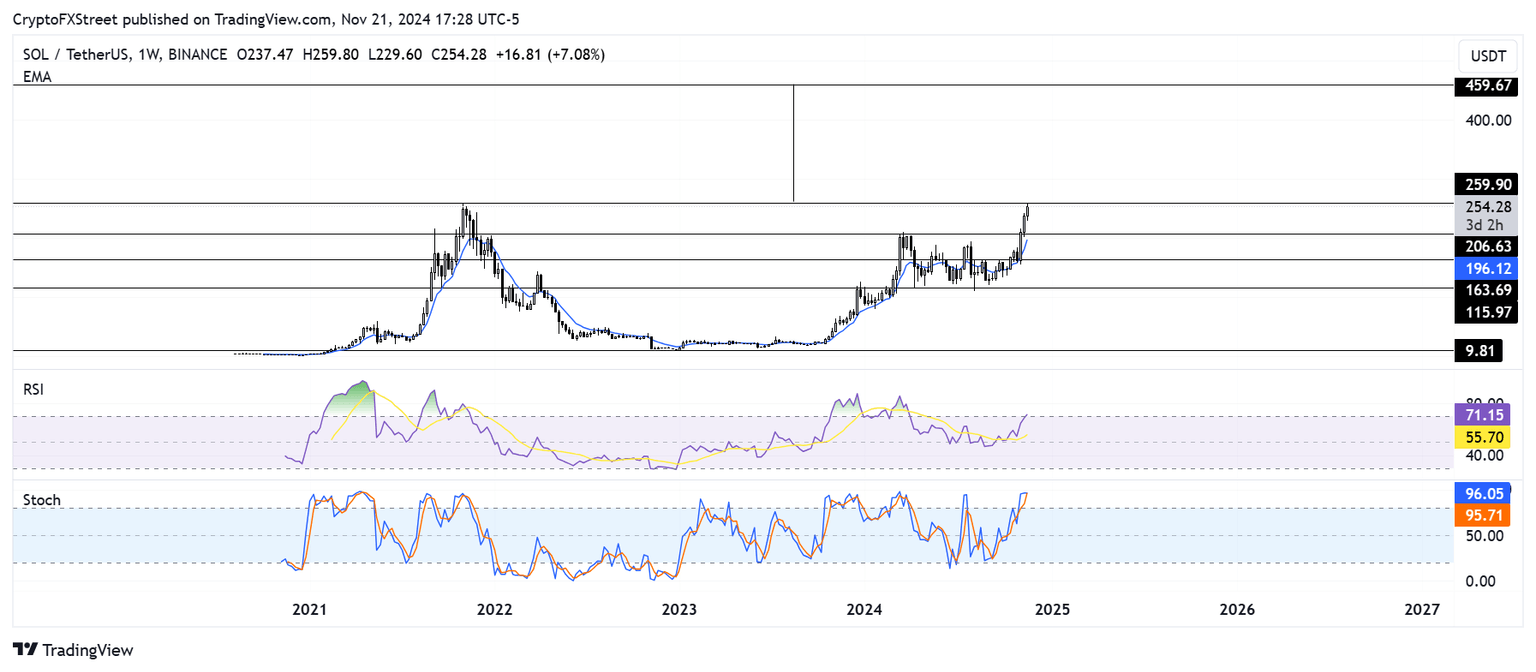Click the 2027 label on time axis

point(1421,609)
